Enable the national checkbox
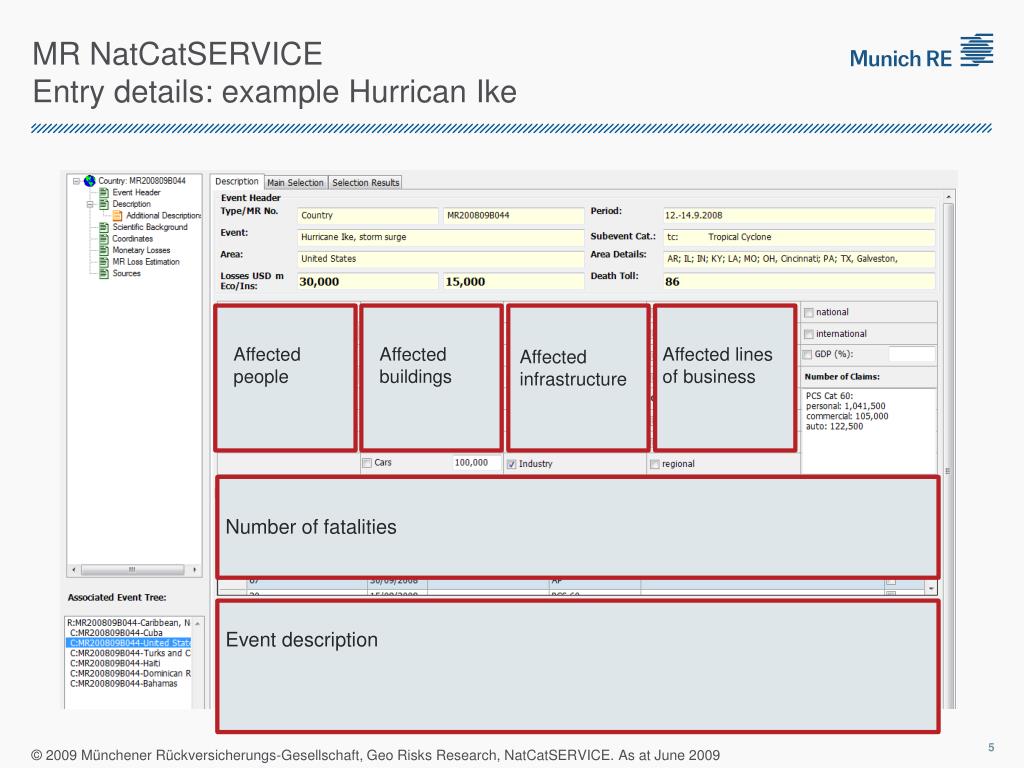 click(808, 313)
